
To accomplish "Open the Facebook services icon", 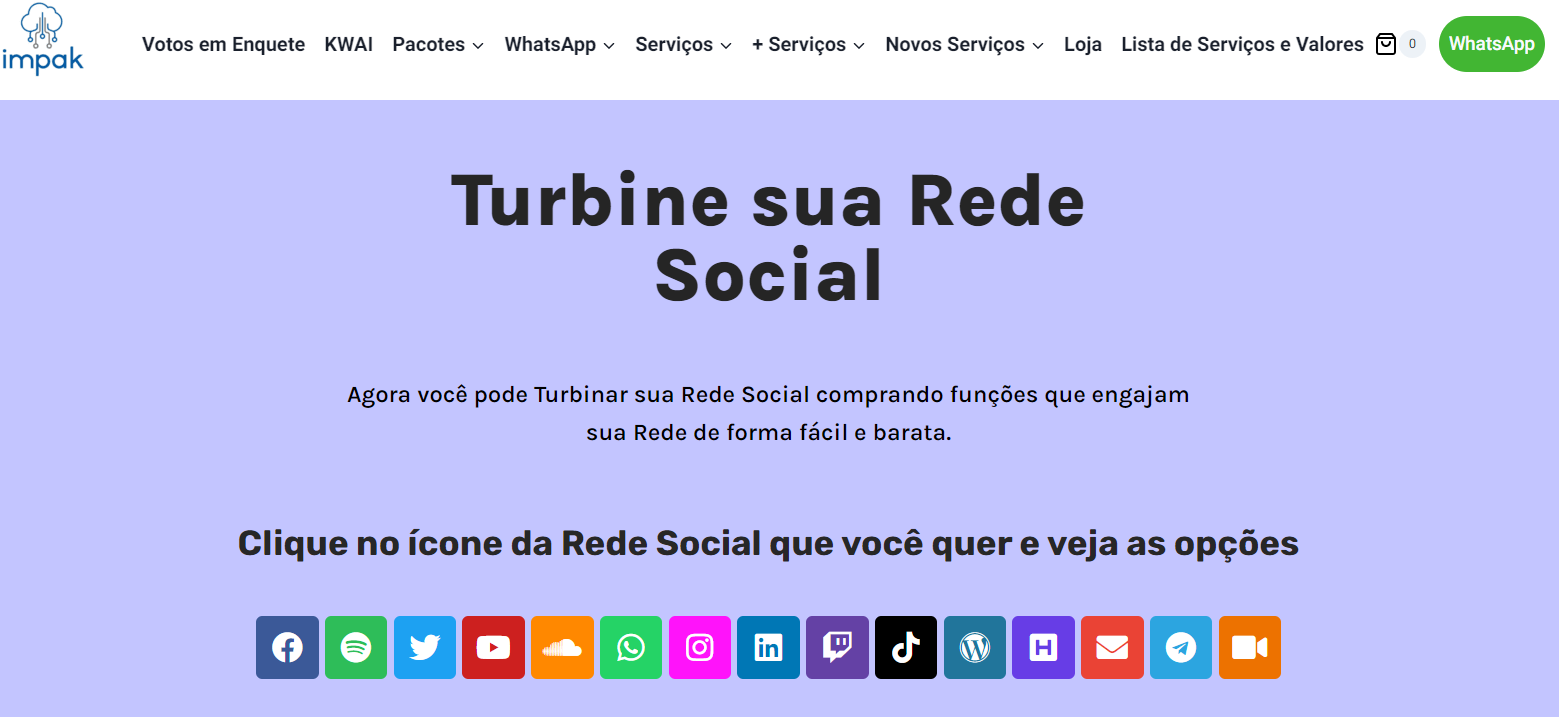I will [x=287, y=648].
